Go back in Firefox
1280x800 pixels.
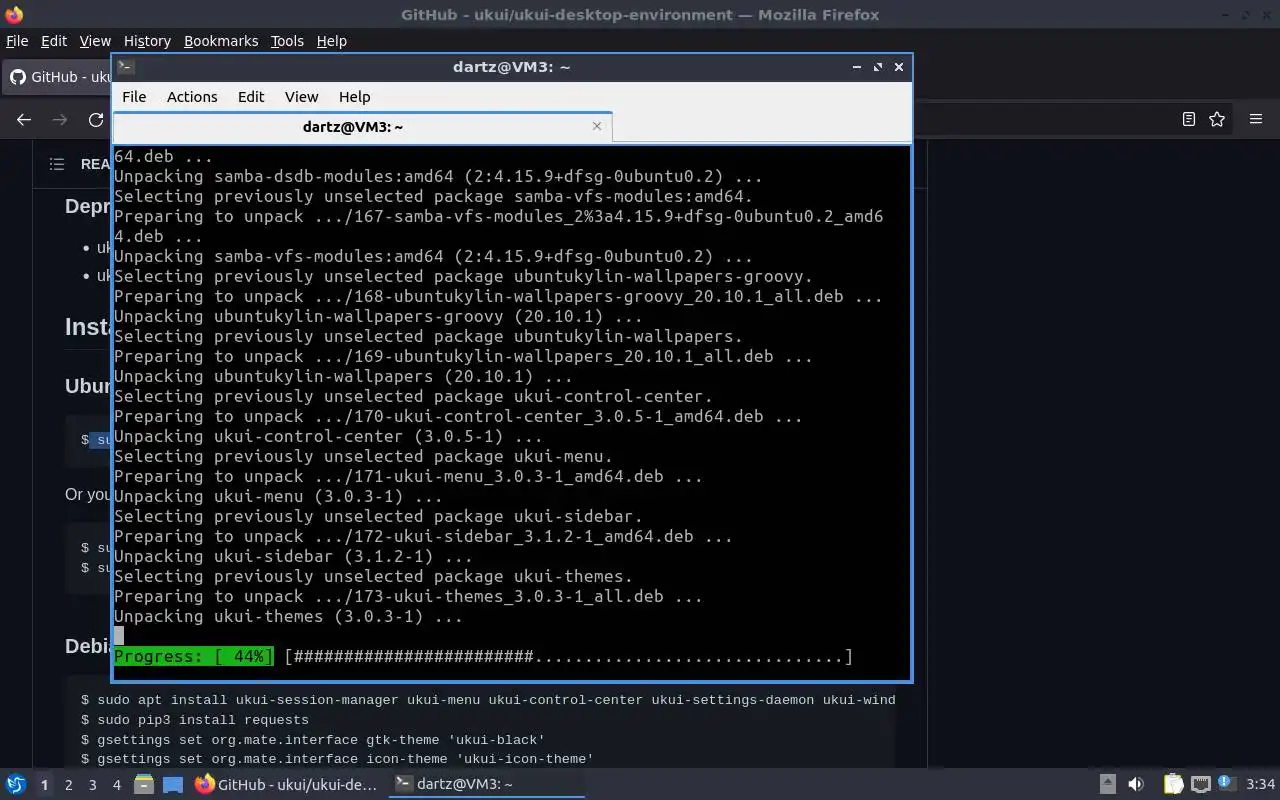click(x=24, y=119)
